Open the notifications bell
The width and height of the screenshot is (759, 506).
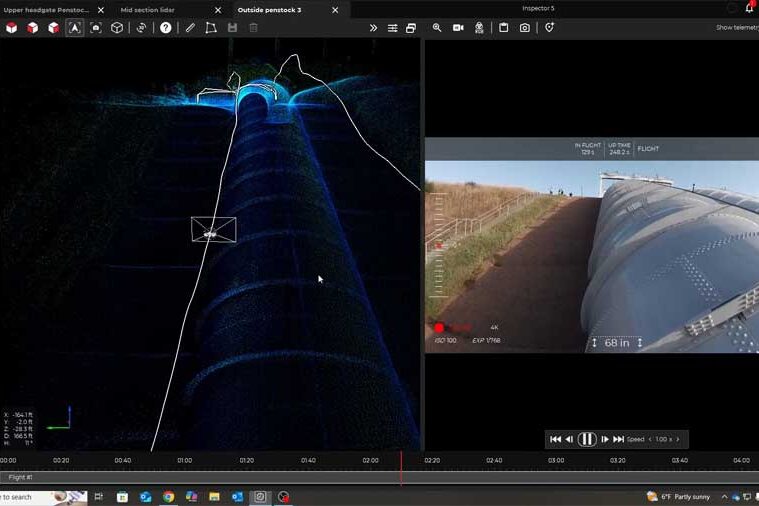[x=750, y=7]
